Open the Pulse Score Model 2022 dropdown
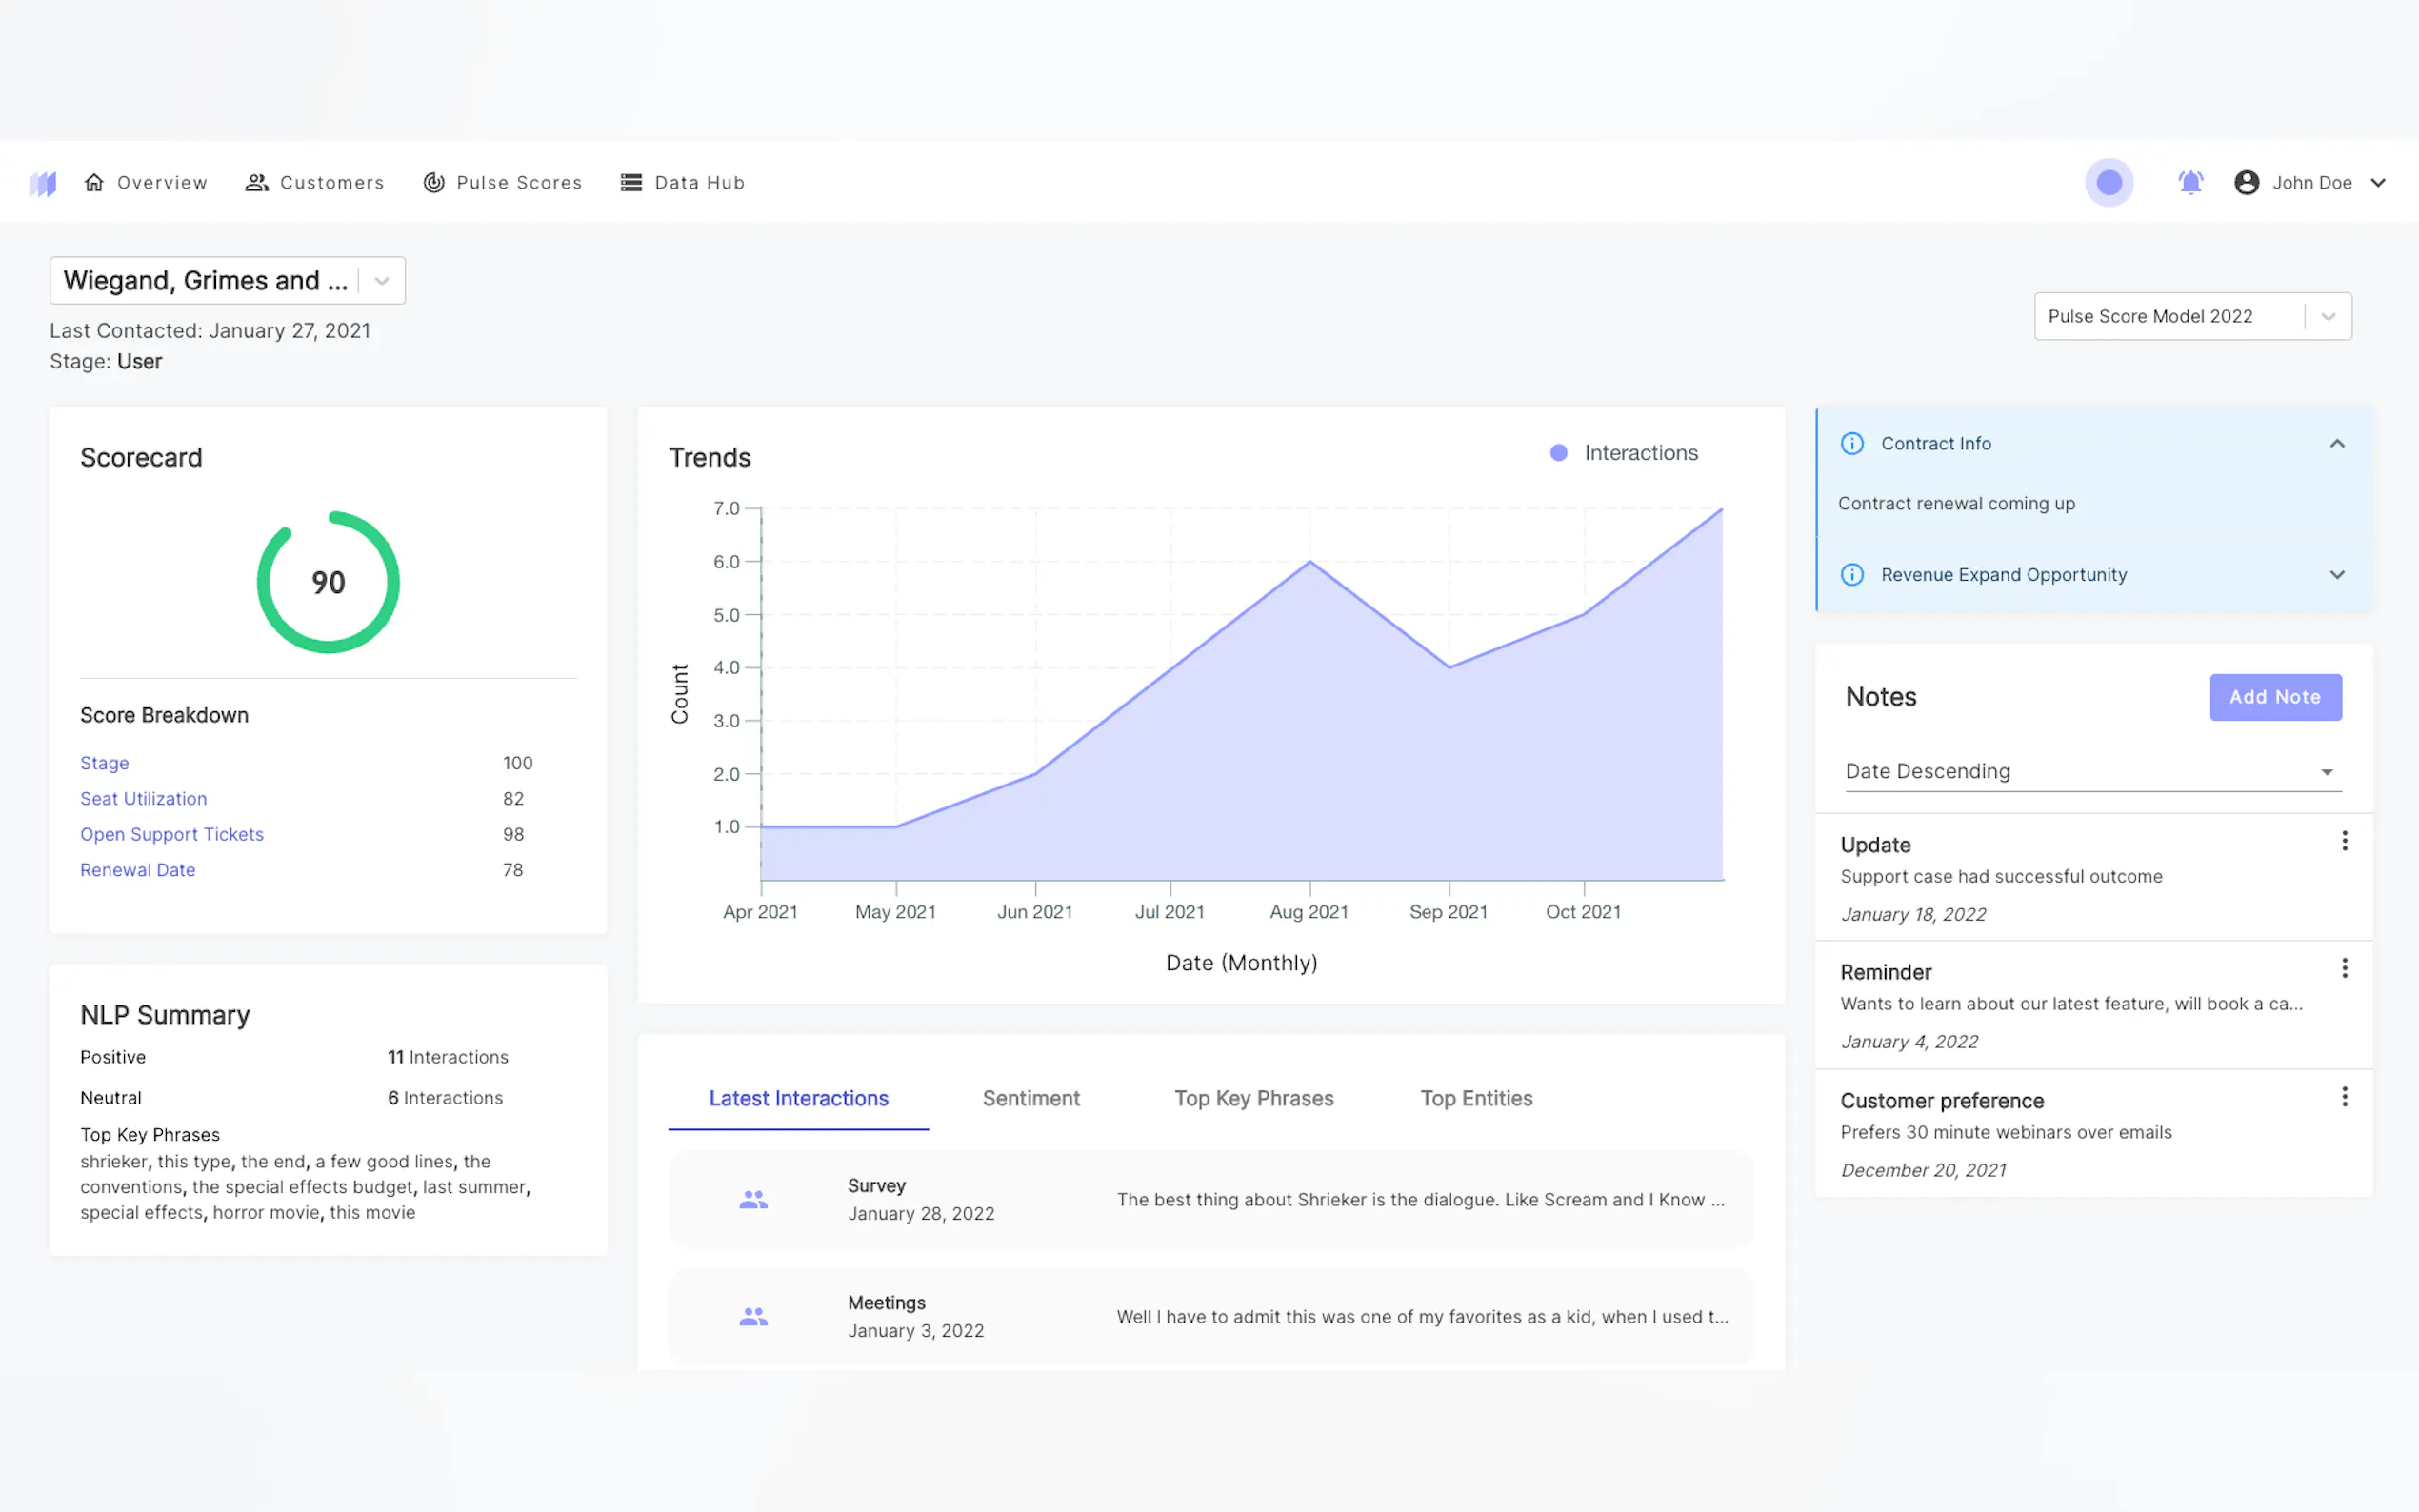The image size is (2419, 1512). [2328, 317]
